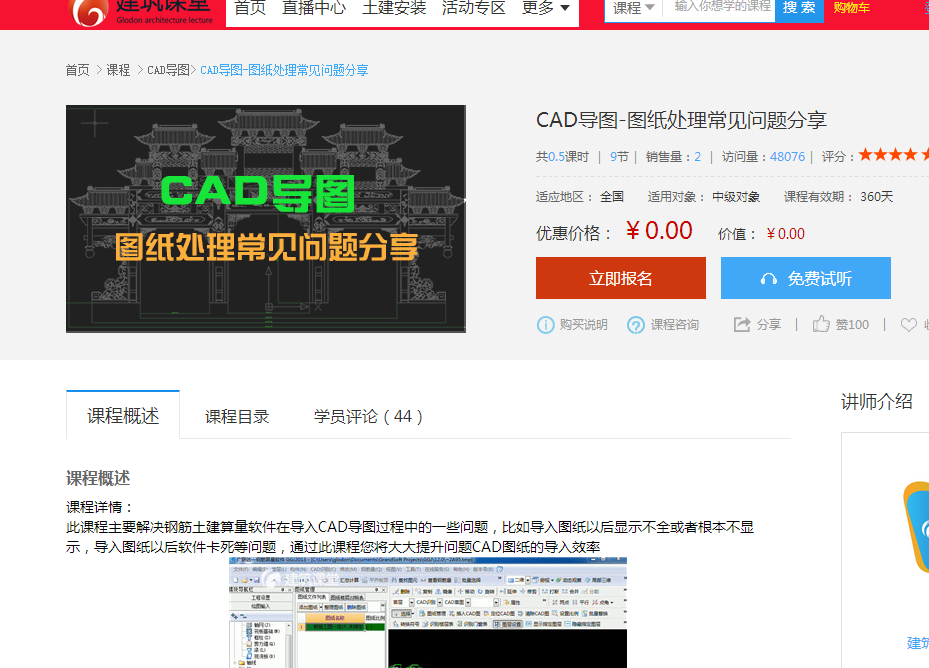Click the 课程详情 label
The height and width of the screenshot is (668, 929).
coord(100,507)
